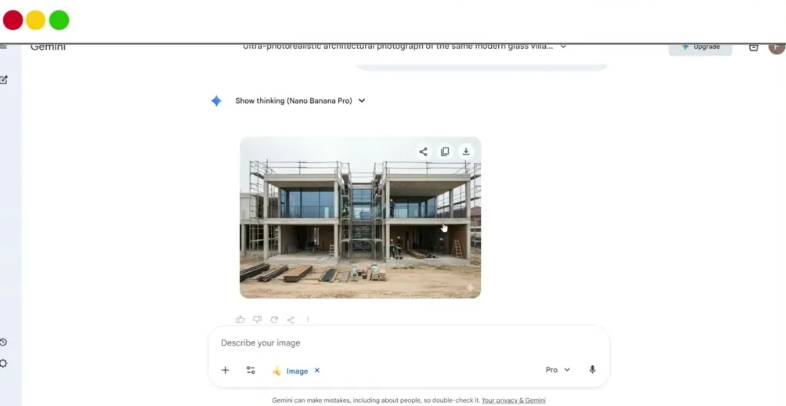786x406 pixels.
Task: Remove the Image tool chip
Action: tap(317, 371)
